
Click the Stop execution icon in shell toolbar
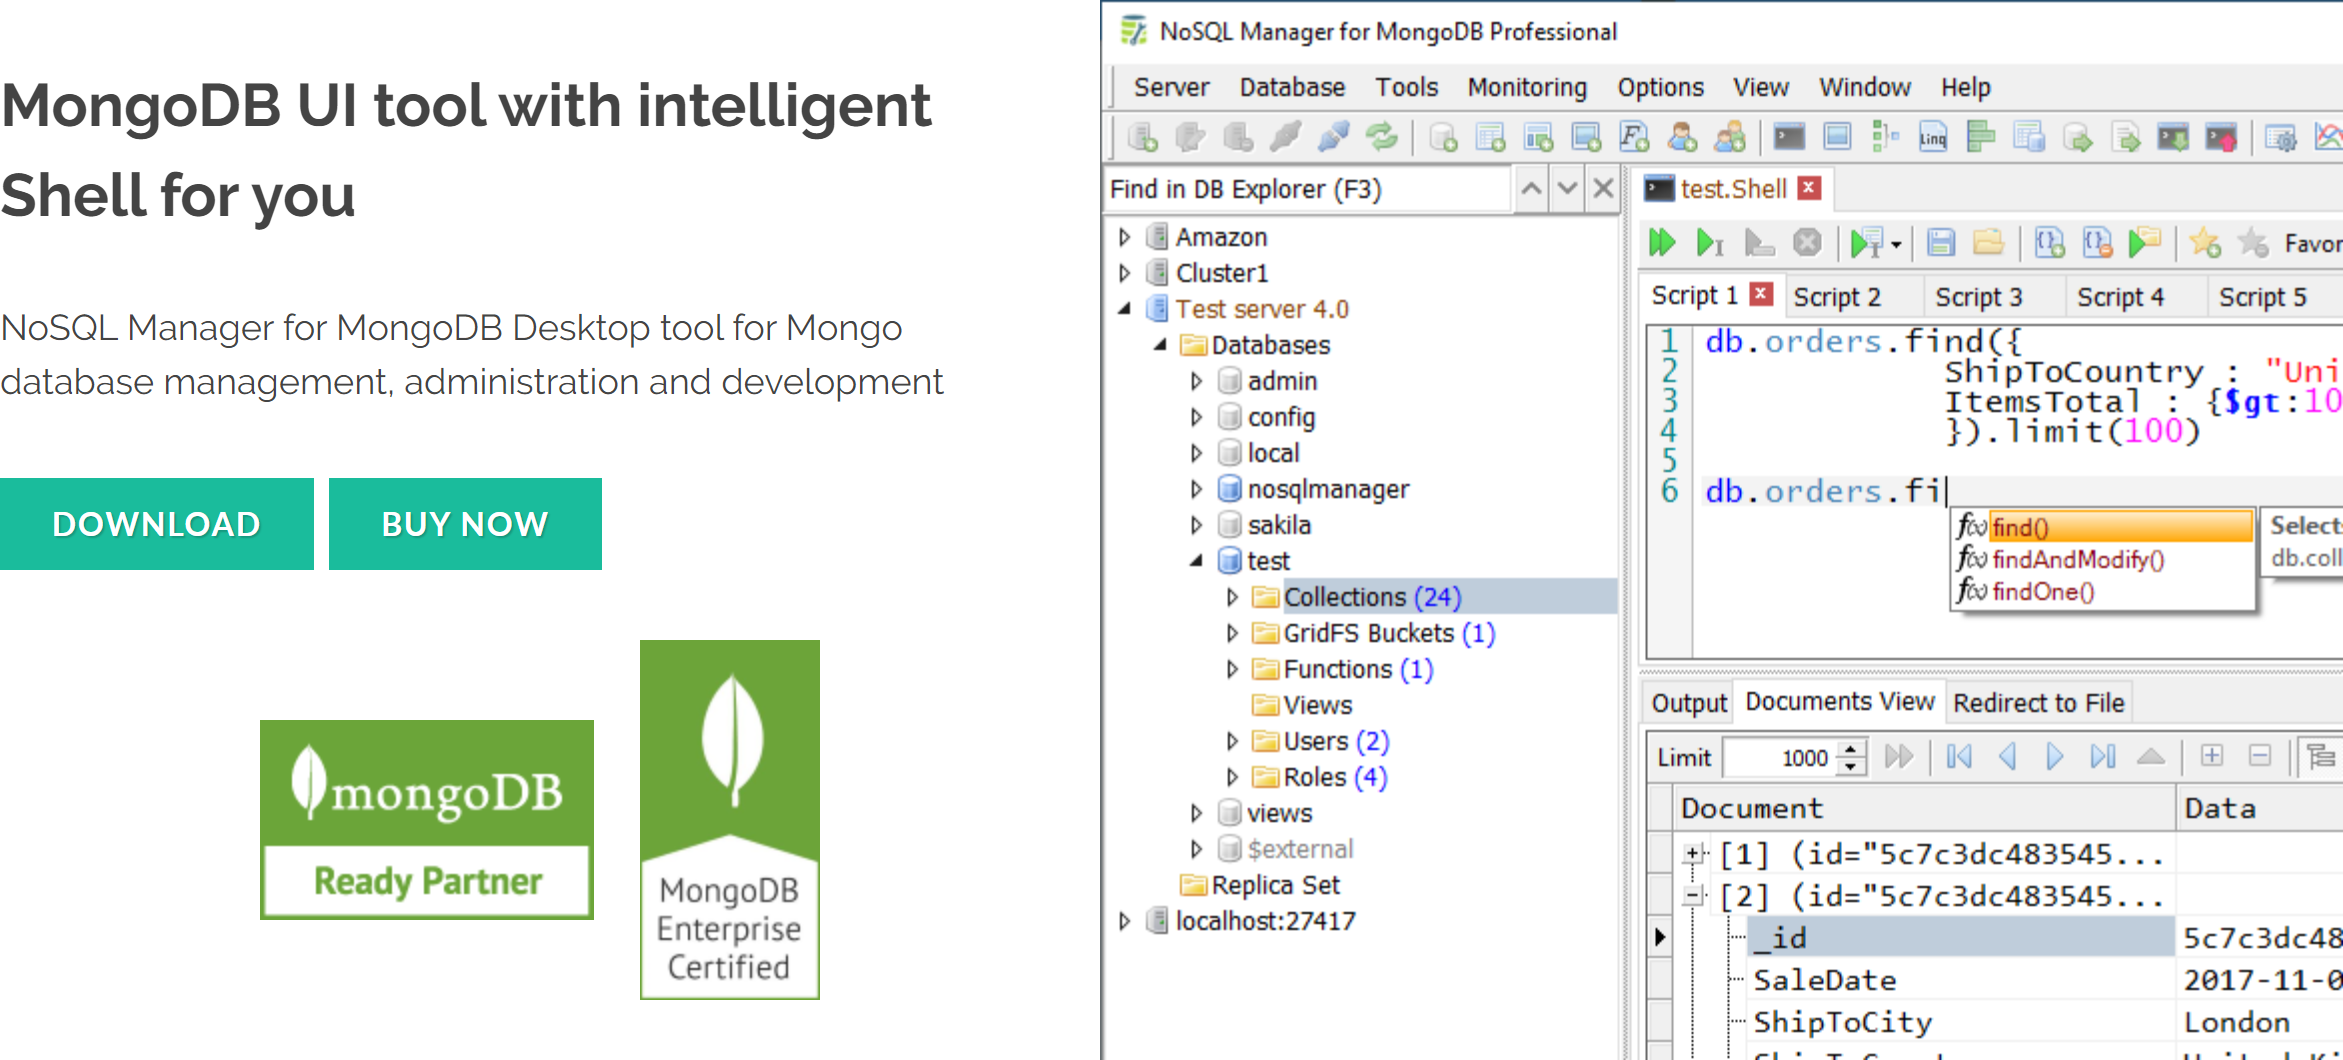[1807, 243]
